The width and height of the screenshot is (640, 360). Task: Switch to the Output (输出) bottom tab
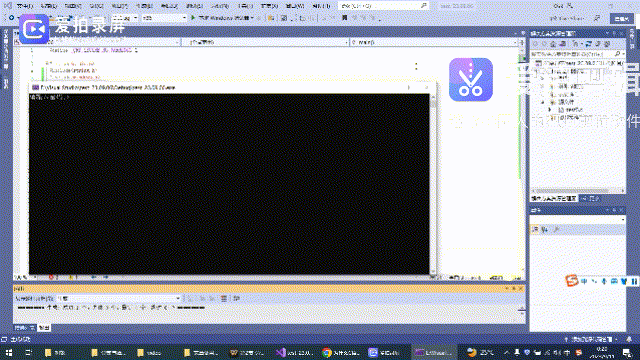pyautogui.click(x=44, y=327)
